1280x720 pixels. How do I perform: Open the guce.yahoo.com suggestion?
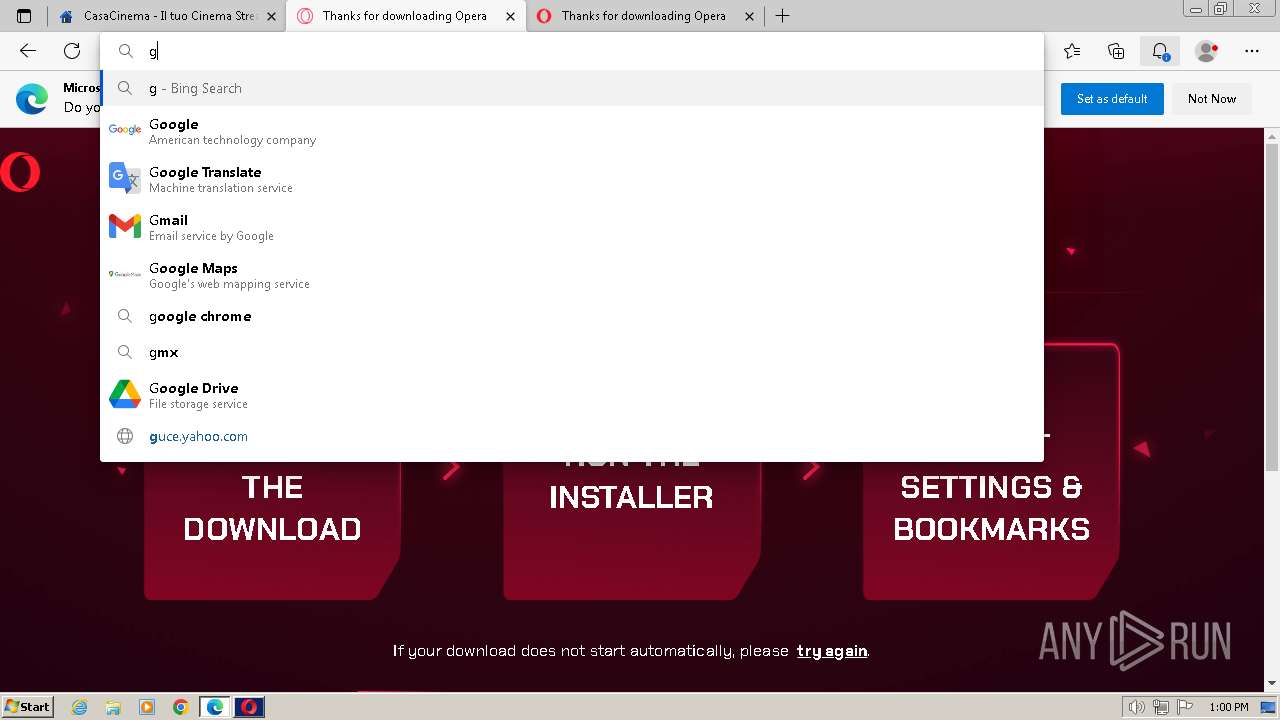pyautogui.click(x=572, y=436)
